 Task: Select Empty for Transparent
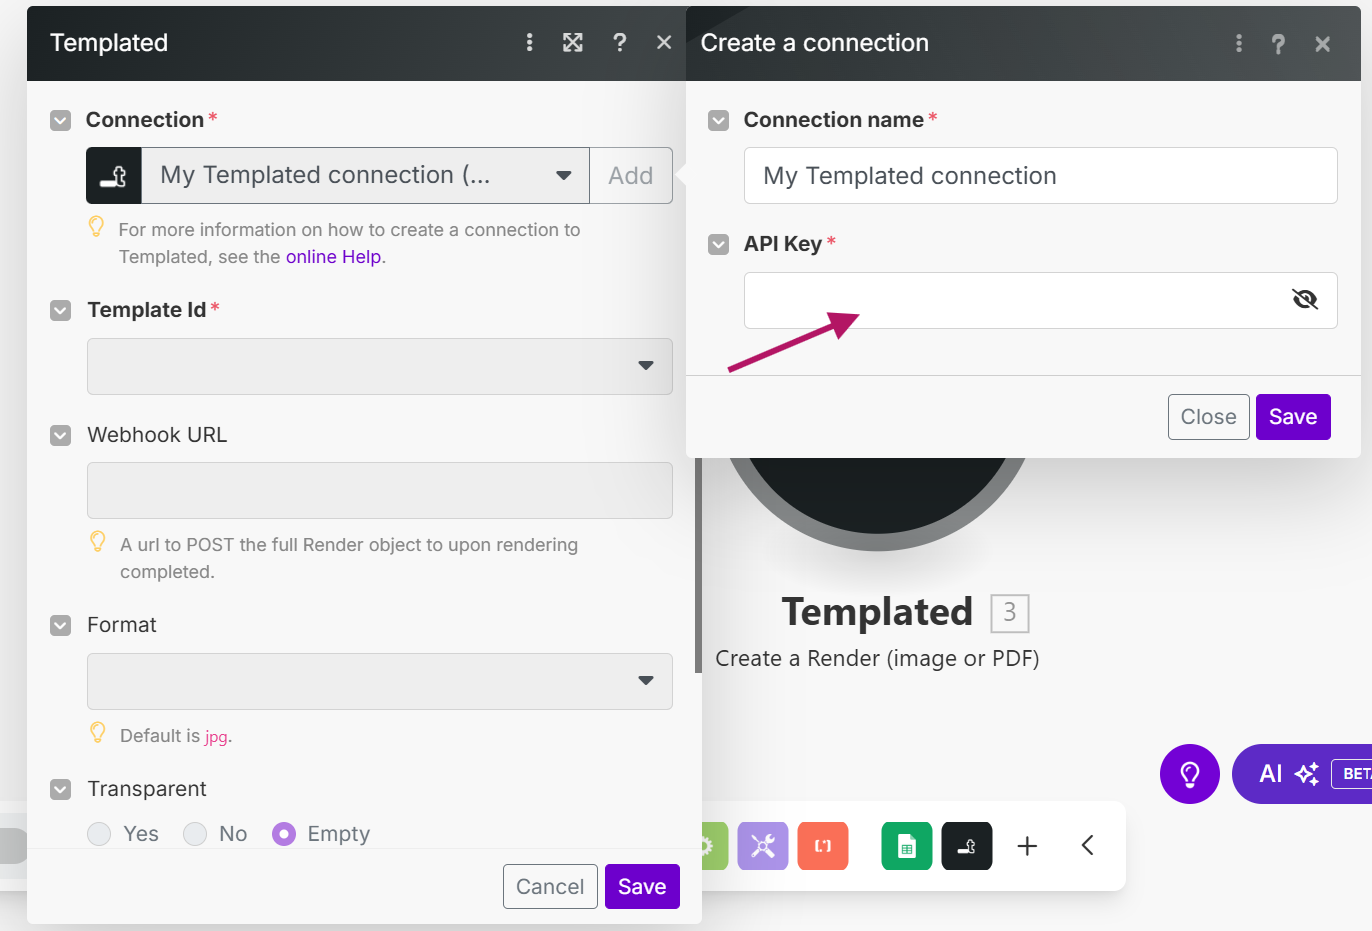[x=284, y=834]
